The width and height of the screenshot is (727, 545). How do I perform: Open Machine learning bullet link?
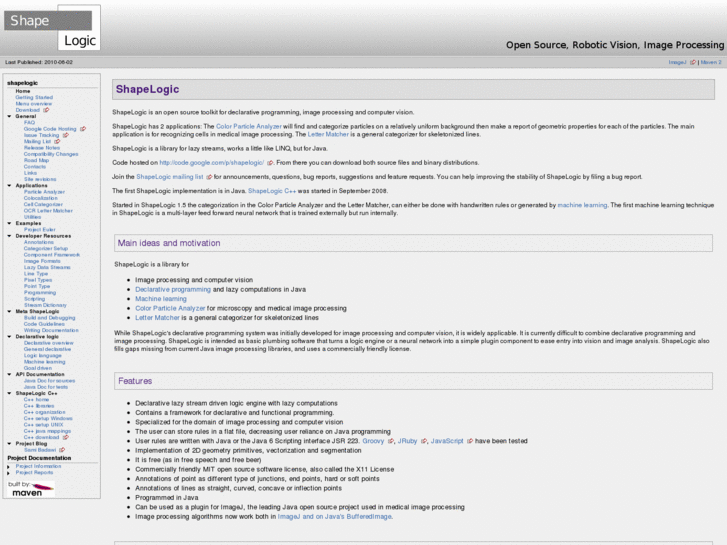click(x=161, y=299)
